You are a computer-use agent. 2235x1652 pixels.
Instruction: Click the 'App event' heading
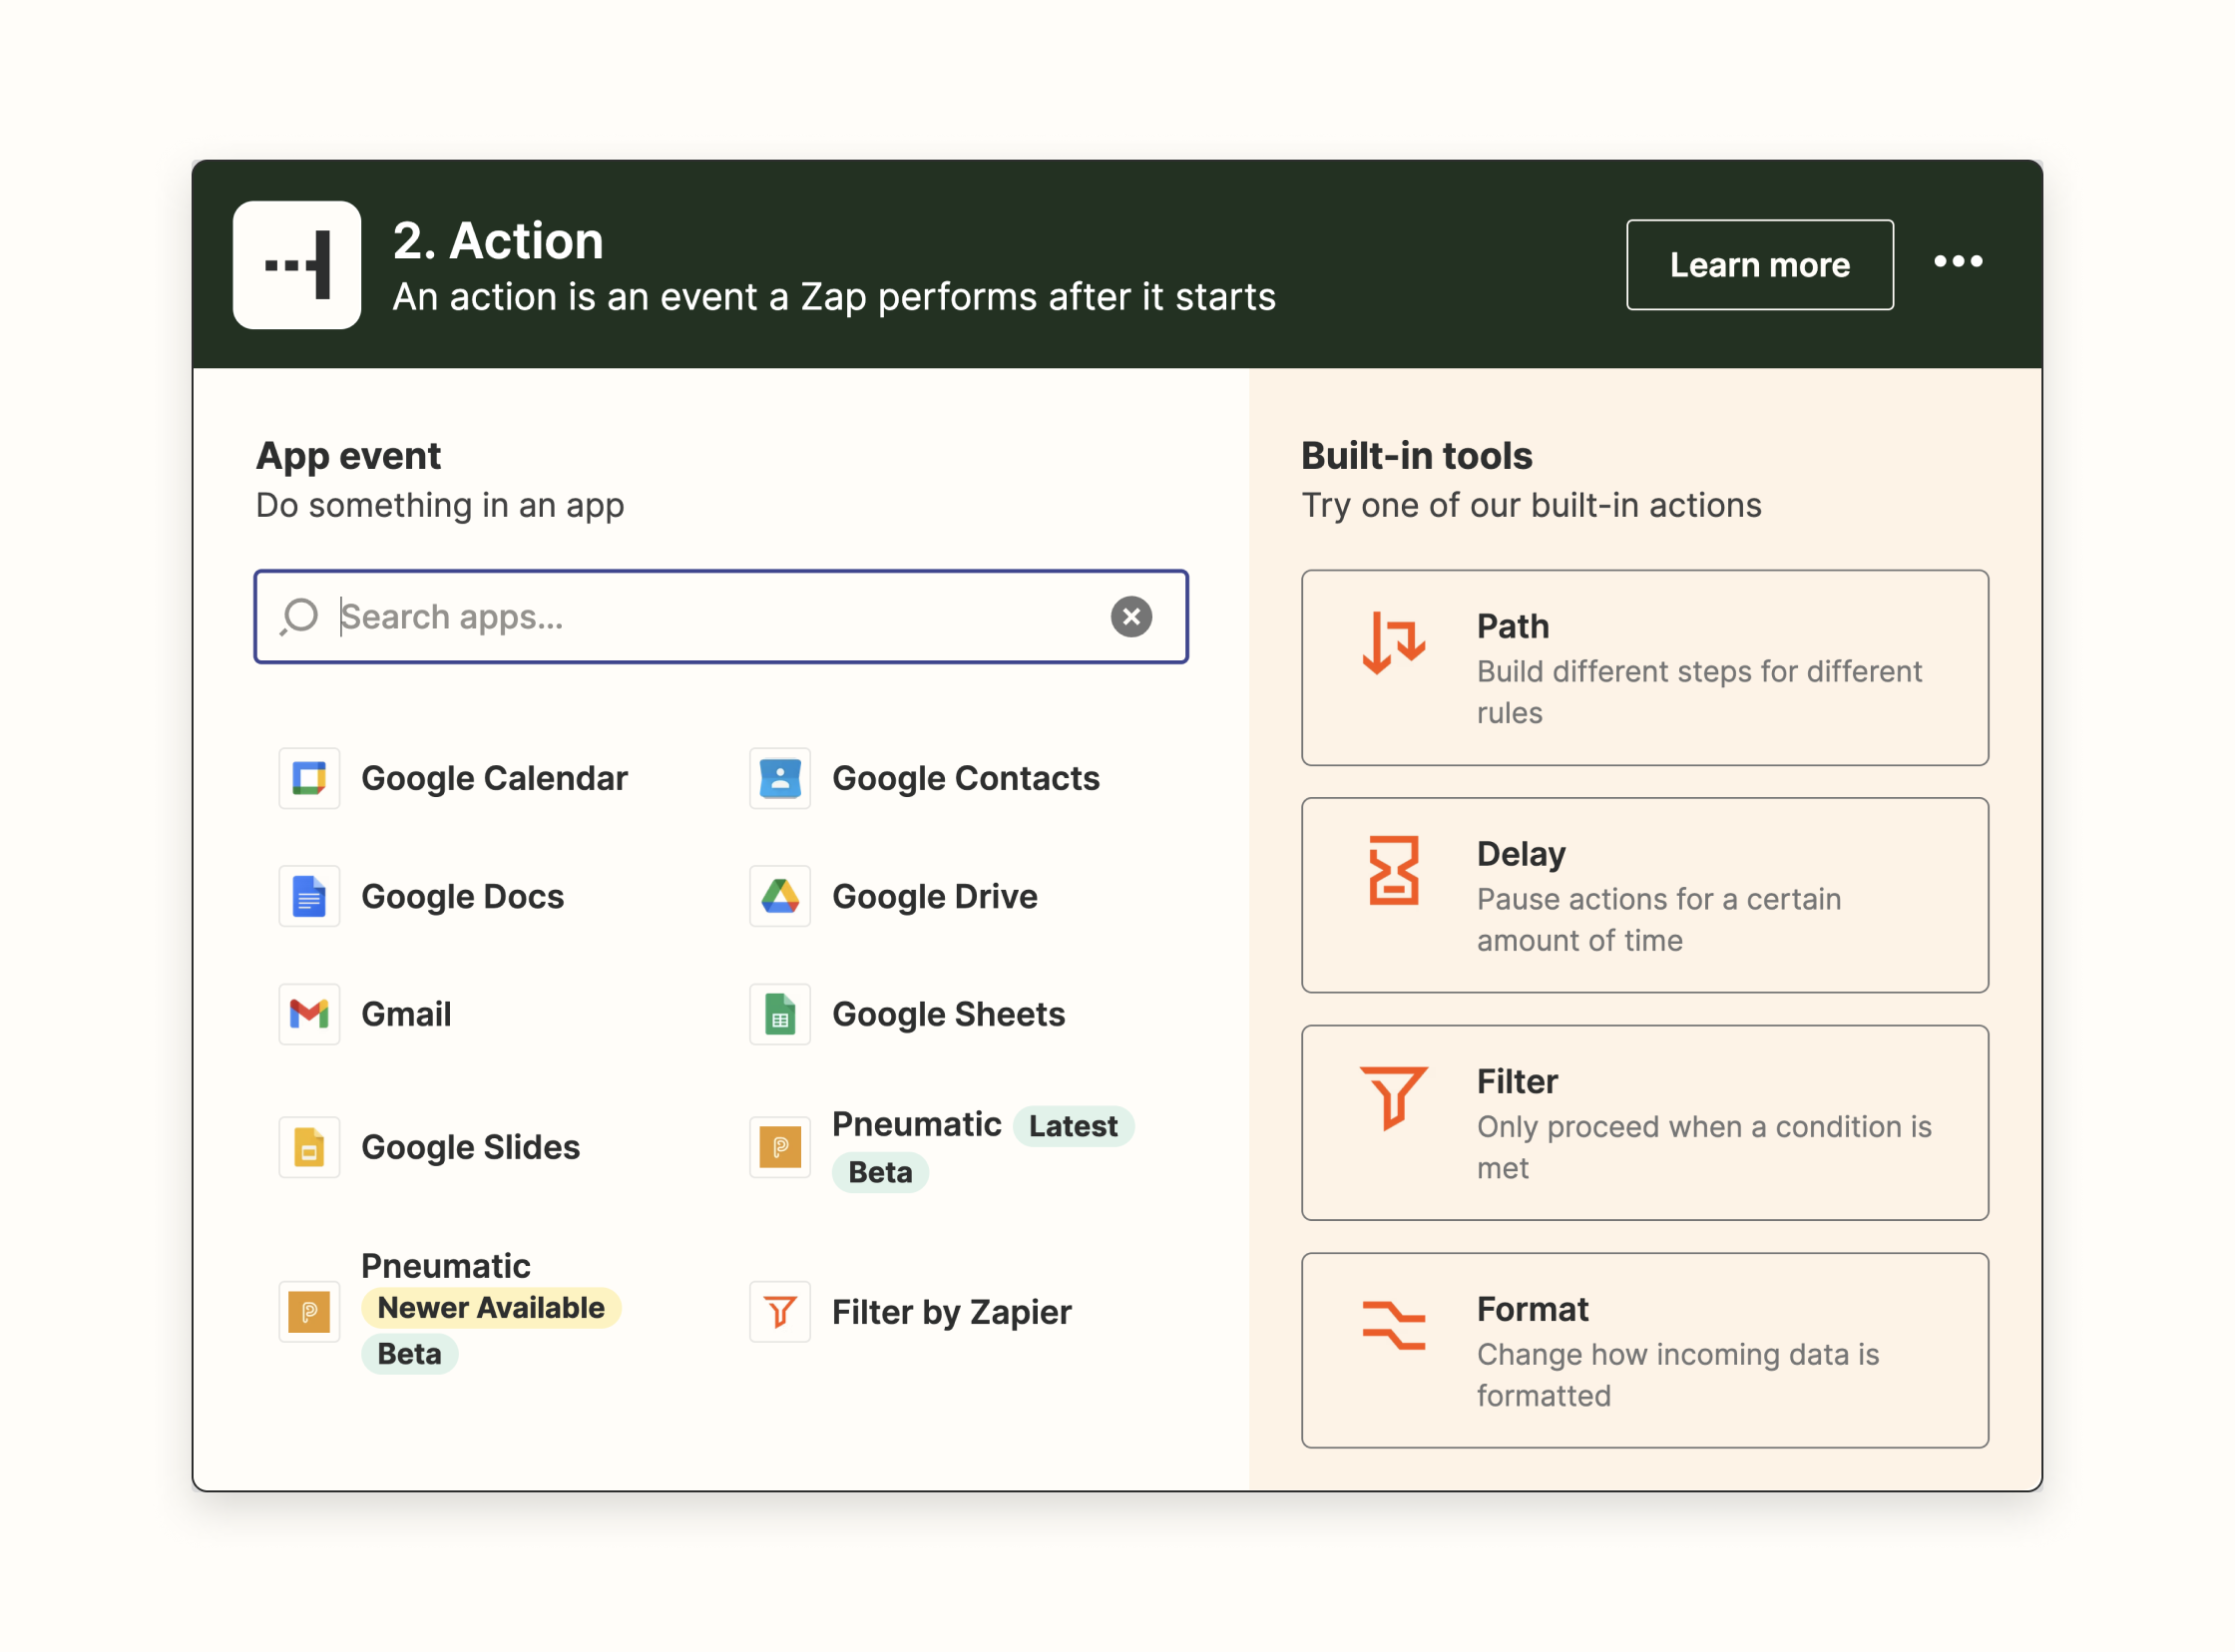(347, 456)
